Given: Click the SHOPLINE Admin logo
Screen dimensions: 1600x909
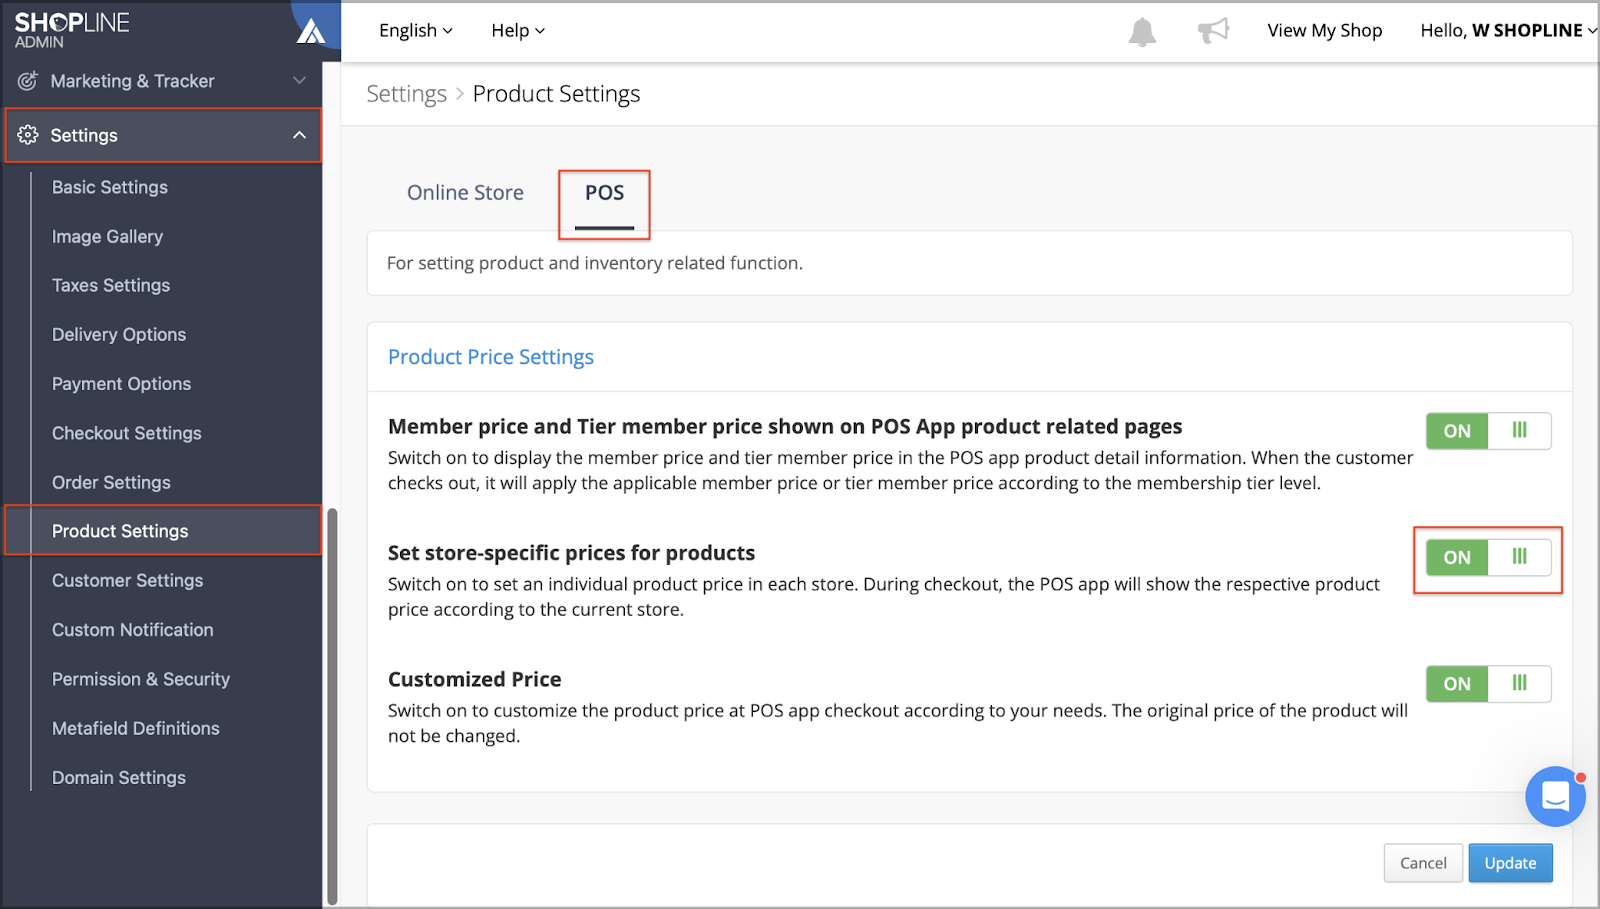Looking at the screenshot, I should click(x=72, y=30).
